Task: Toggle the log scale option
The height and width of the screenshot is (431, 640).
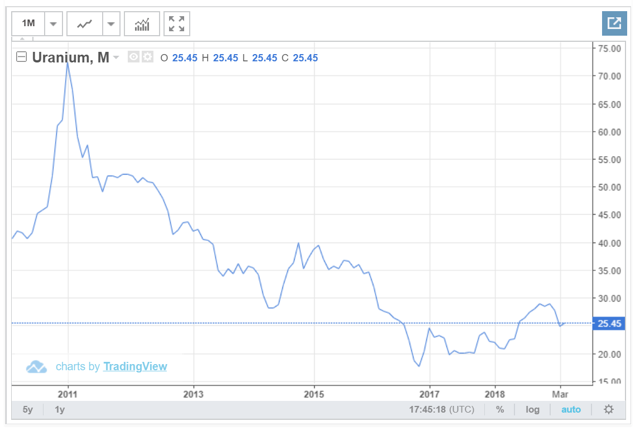Action: (532, 409)
